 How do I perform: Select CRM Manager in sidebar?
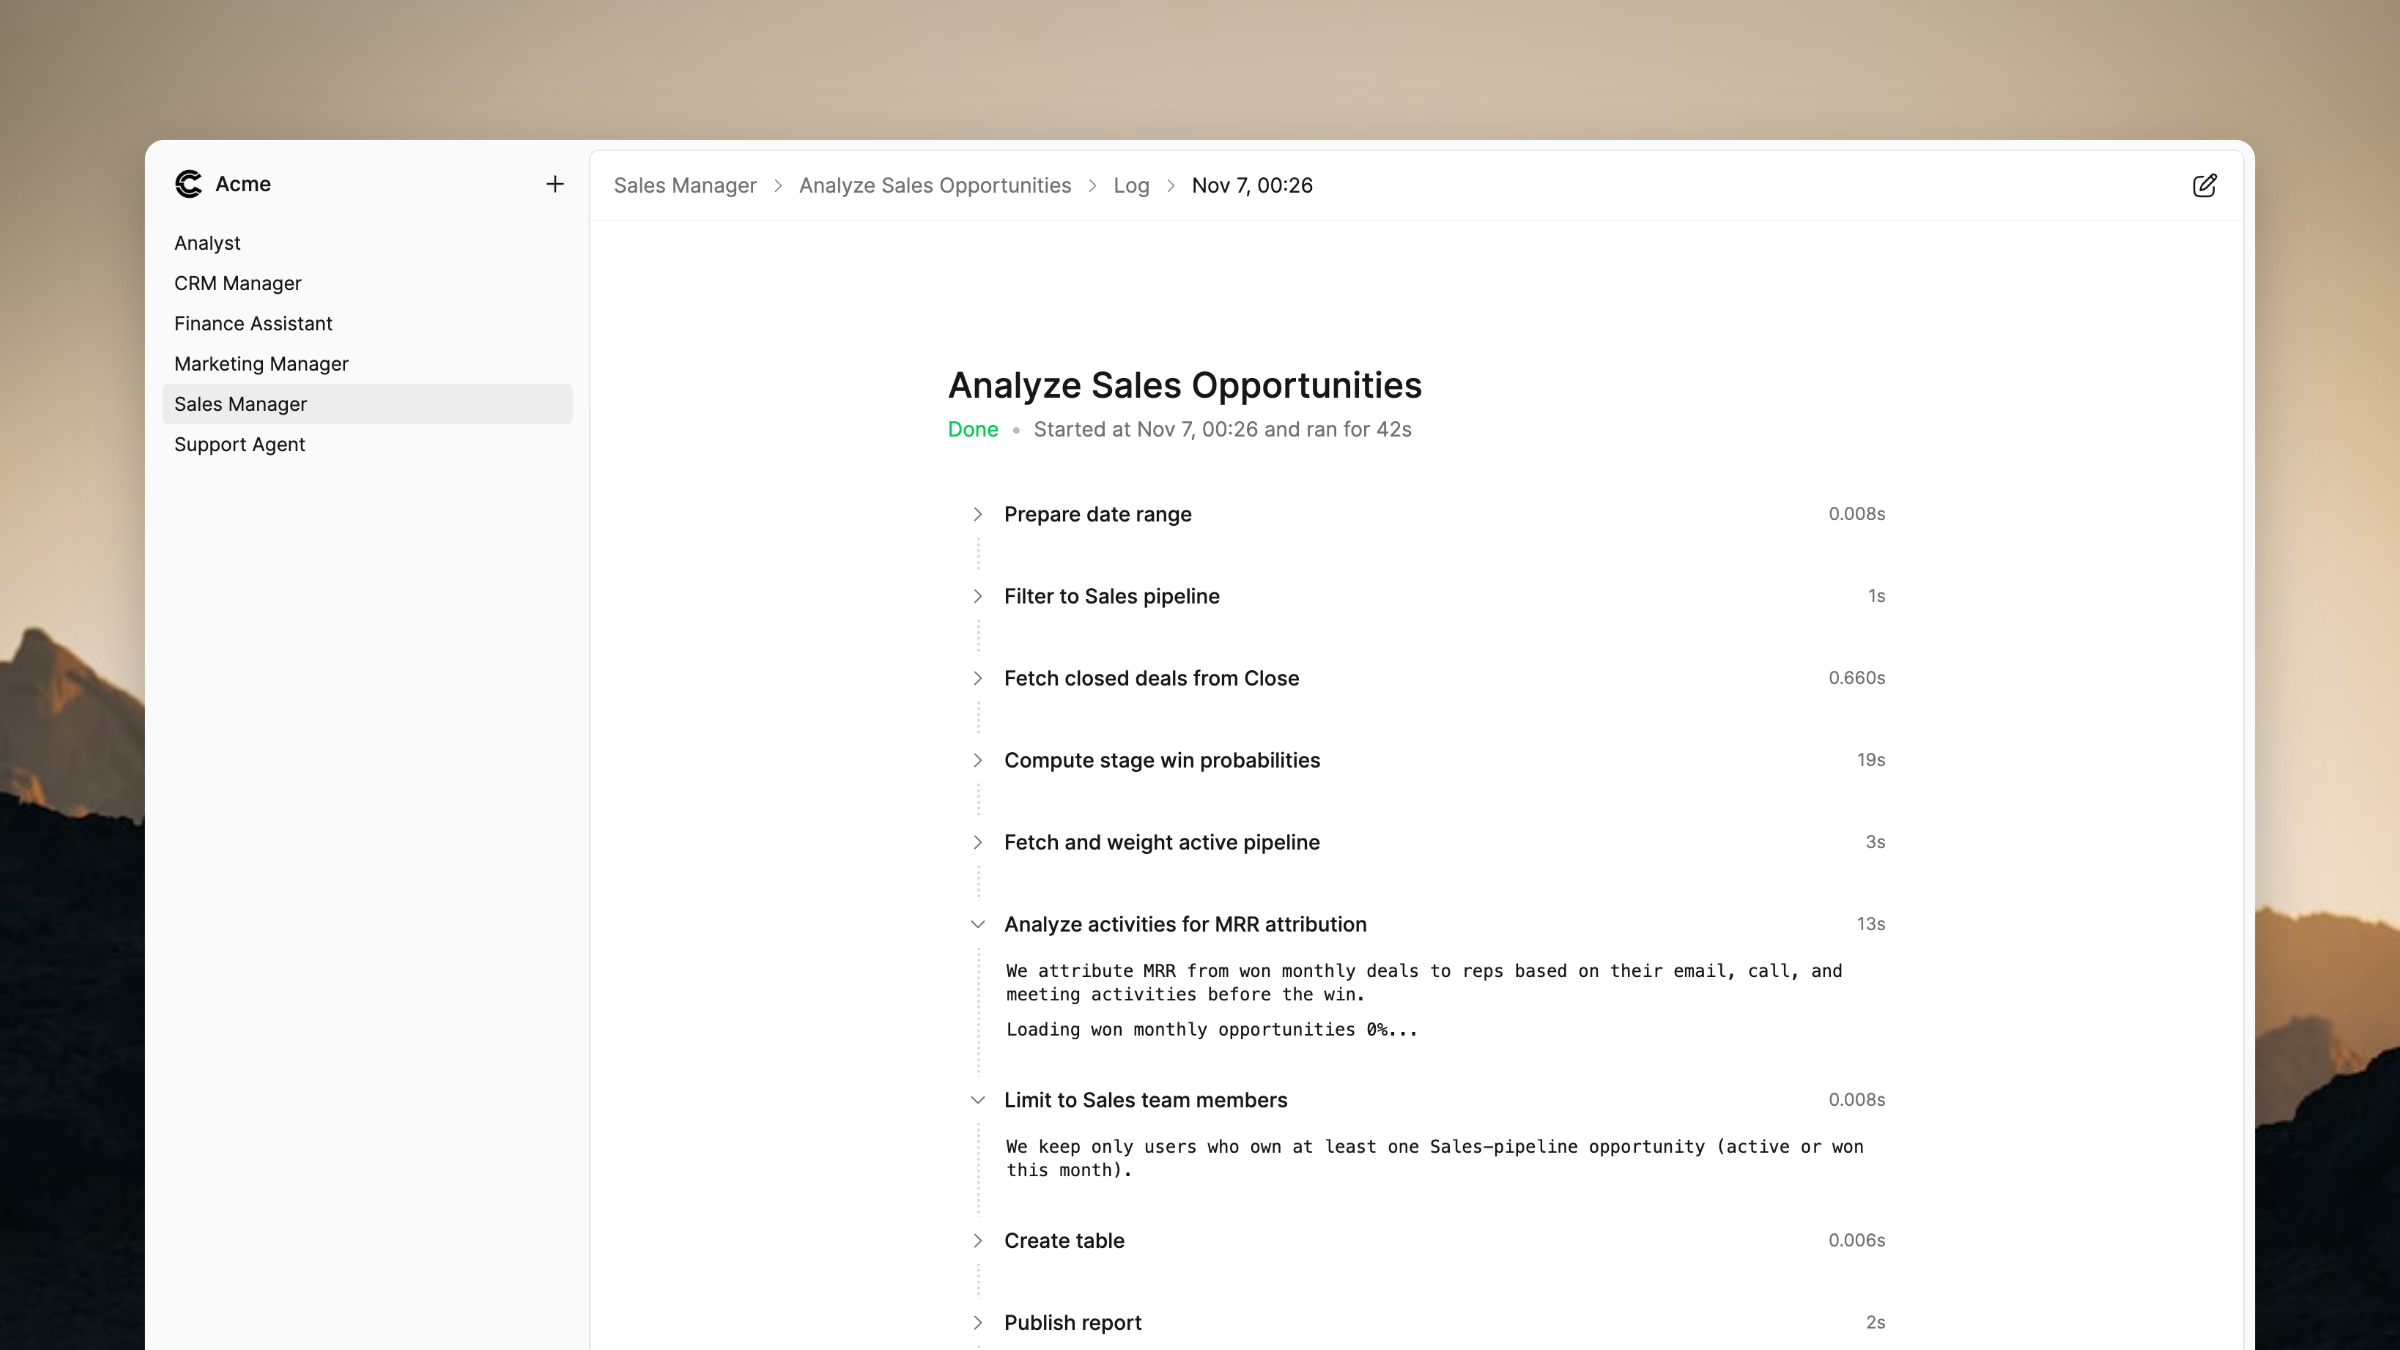pos(237,283)
